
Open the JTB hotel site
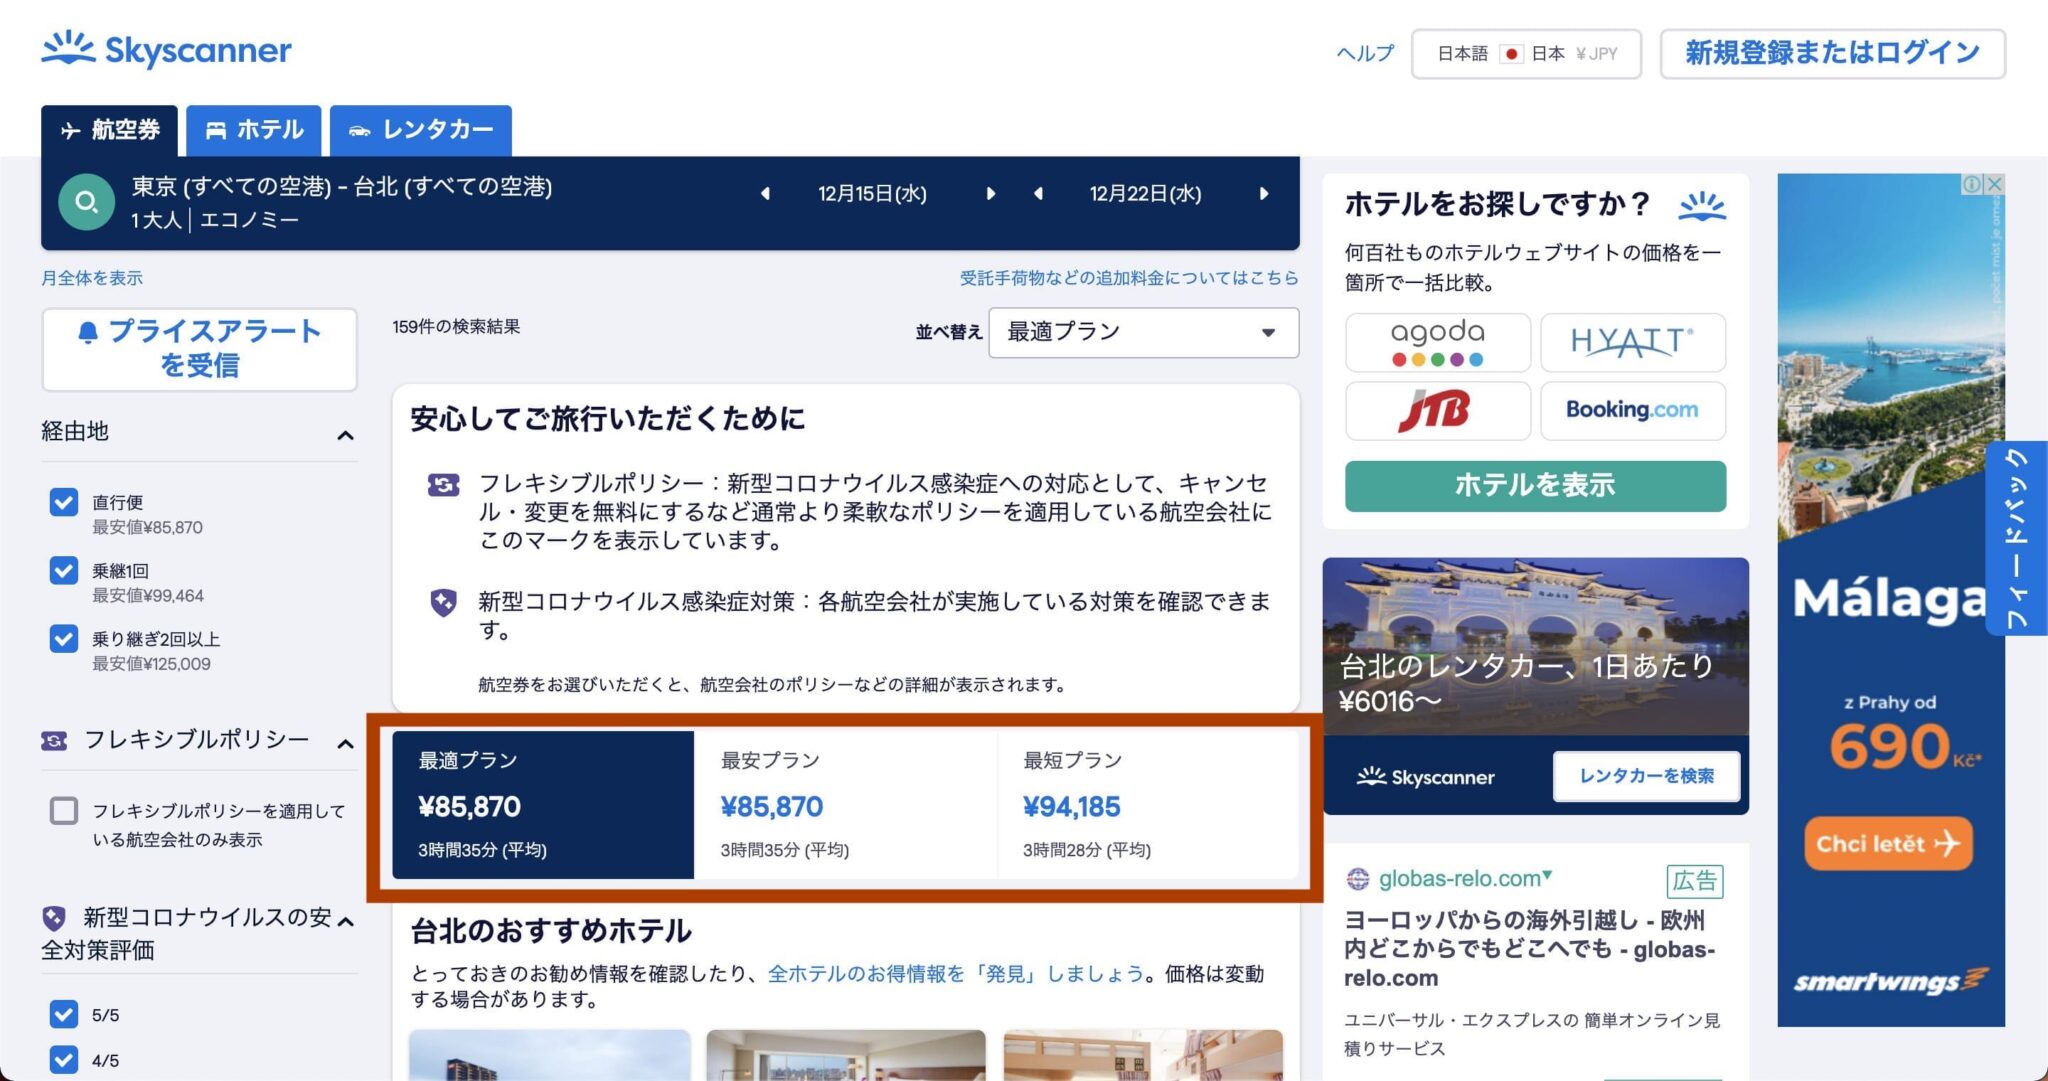coord(1436,410)
